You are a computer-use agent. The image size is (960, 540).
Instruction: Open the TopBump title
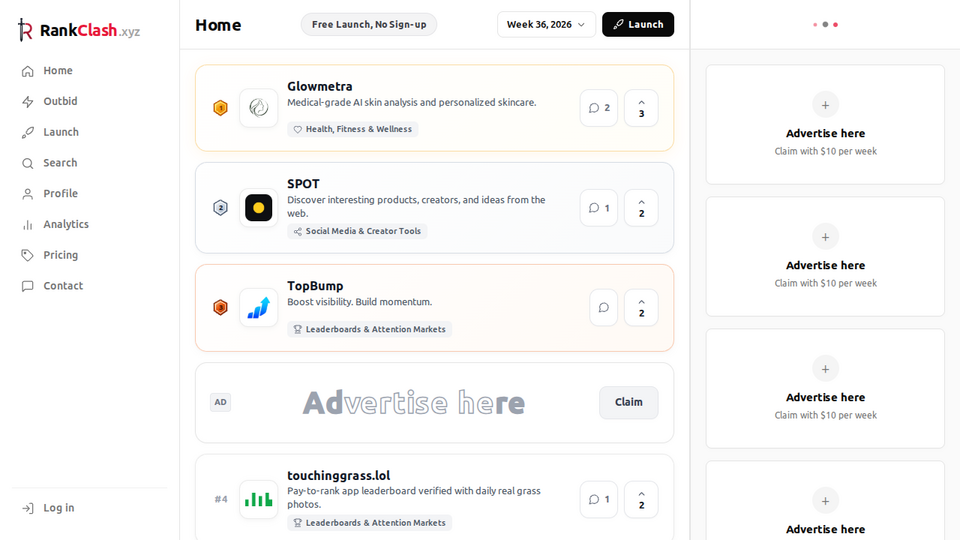coord(315,286)
